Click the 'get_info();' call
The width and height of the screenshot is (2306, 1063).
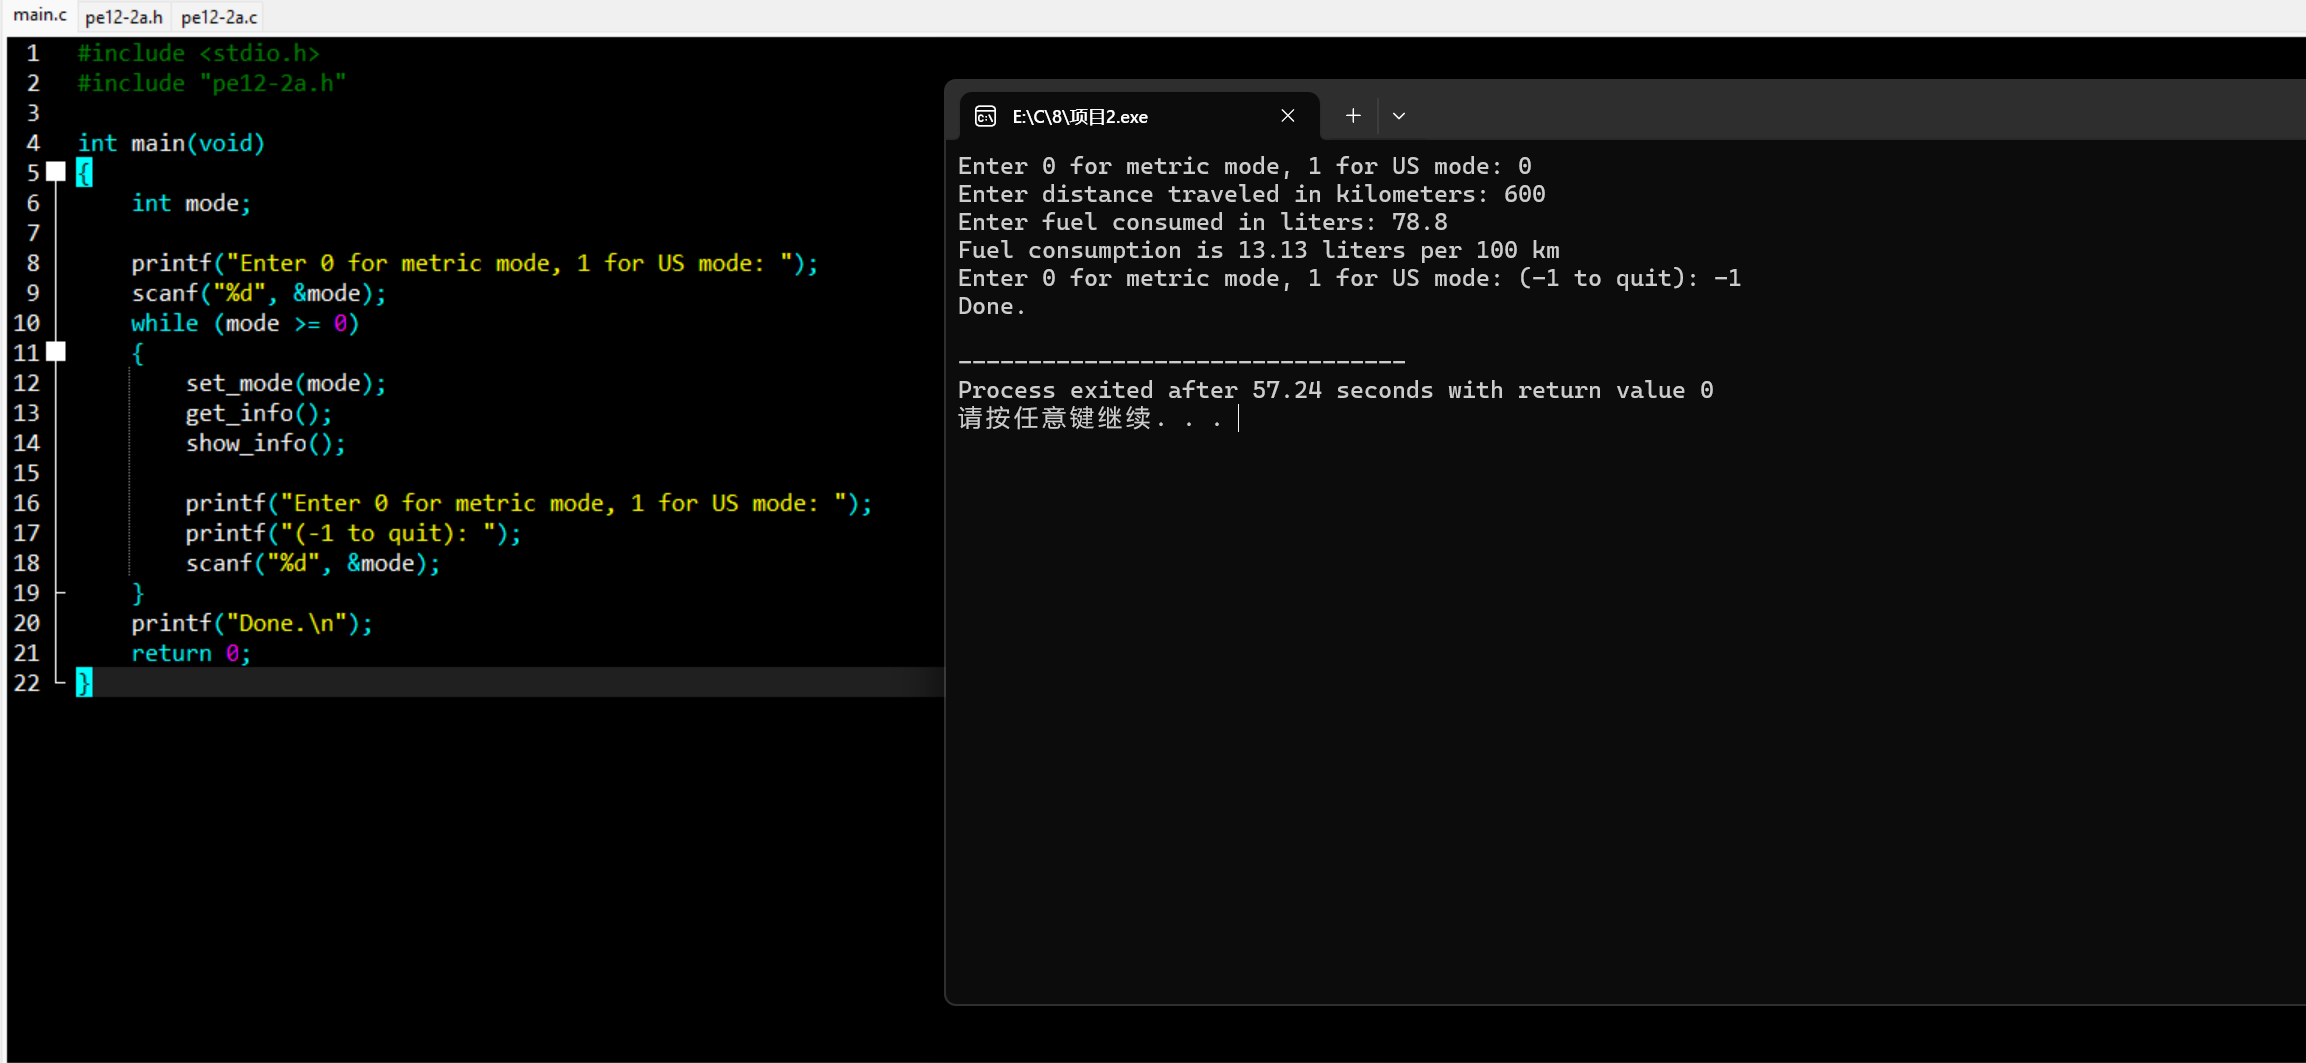pos(259,413)
